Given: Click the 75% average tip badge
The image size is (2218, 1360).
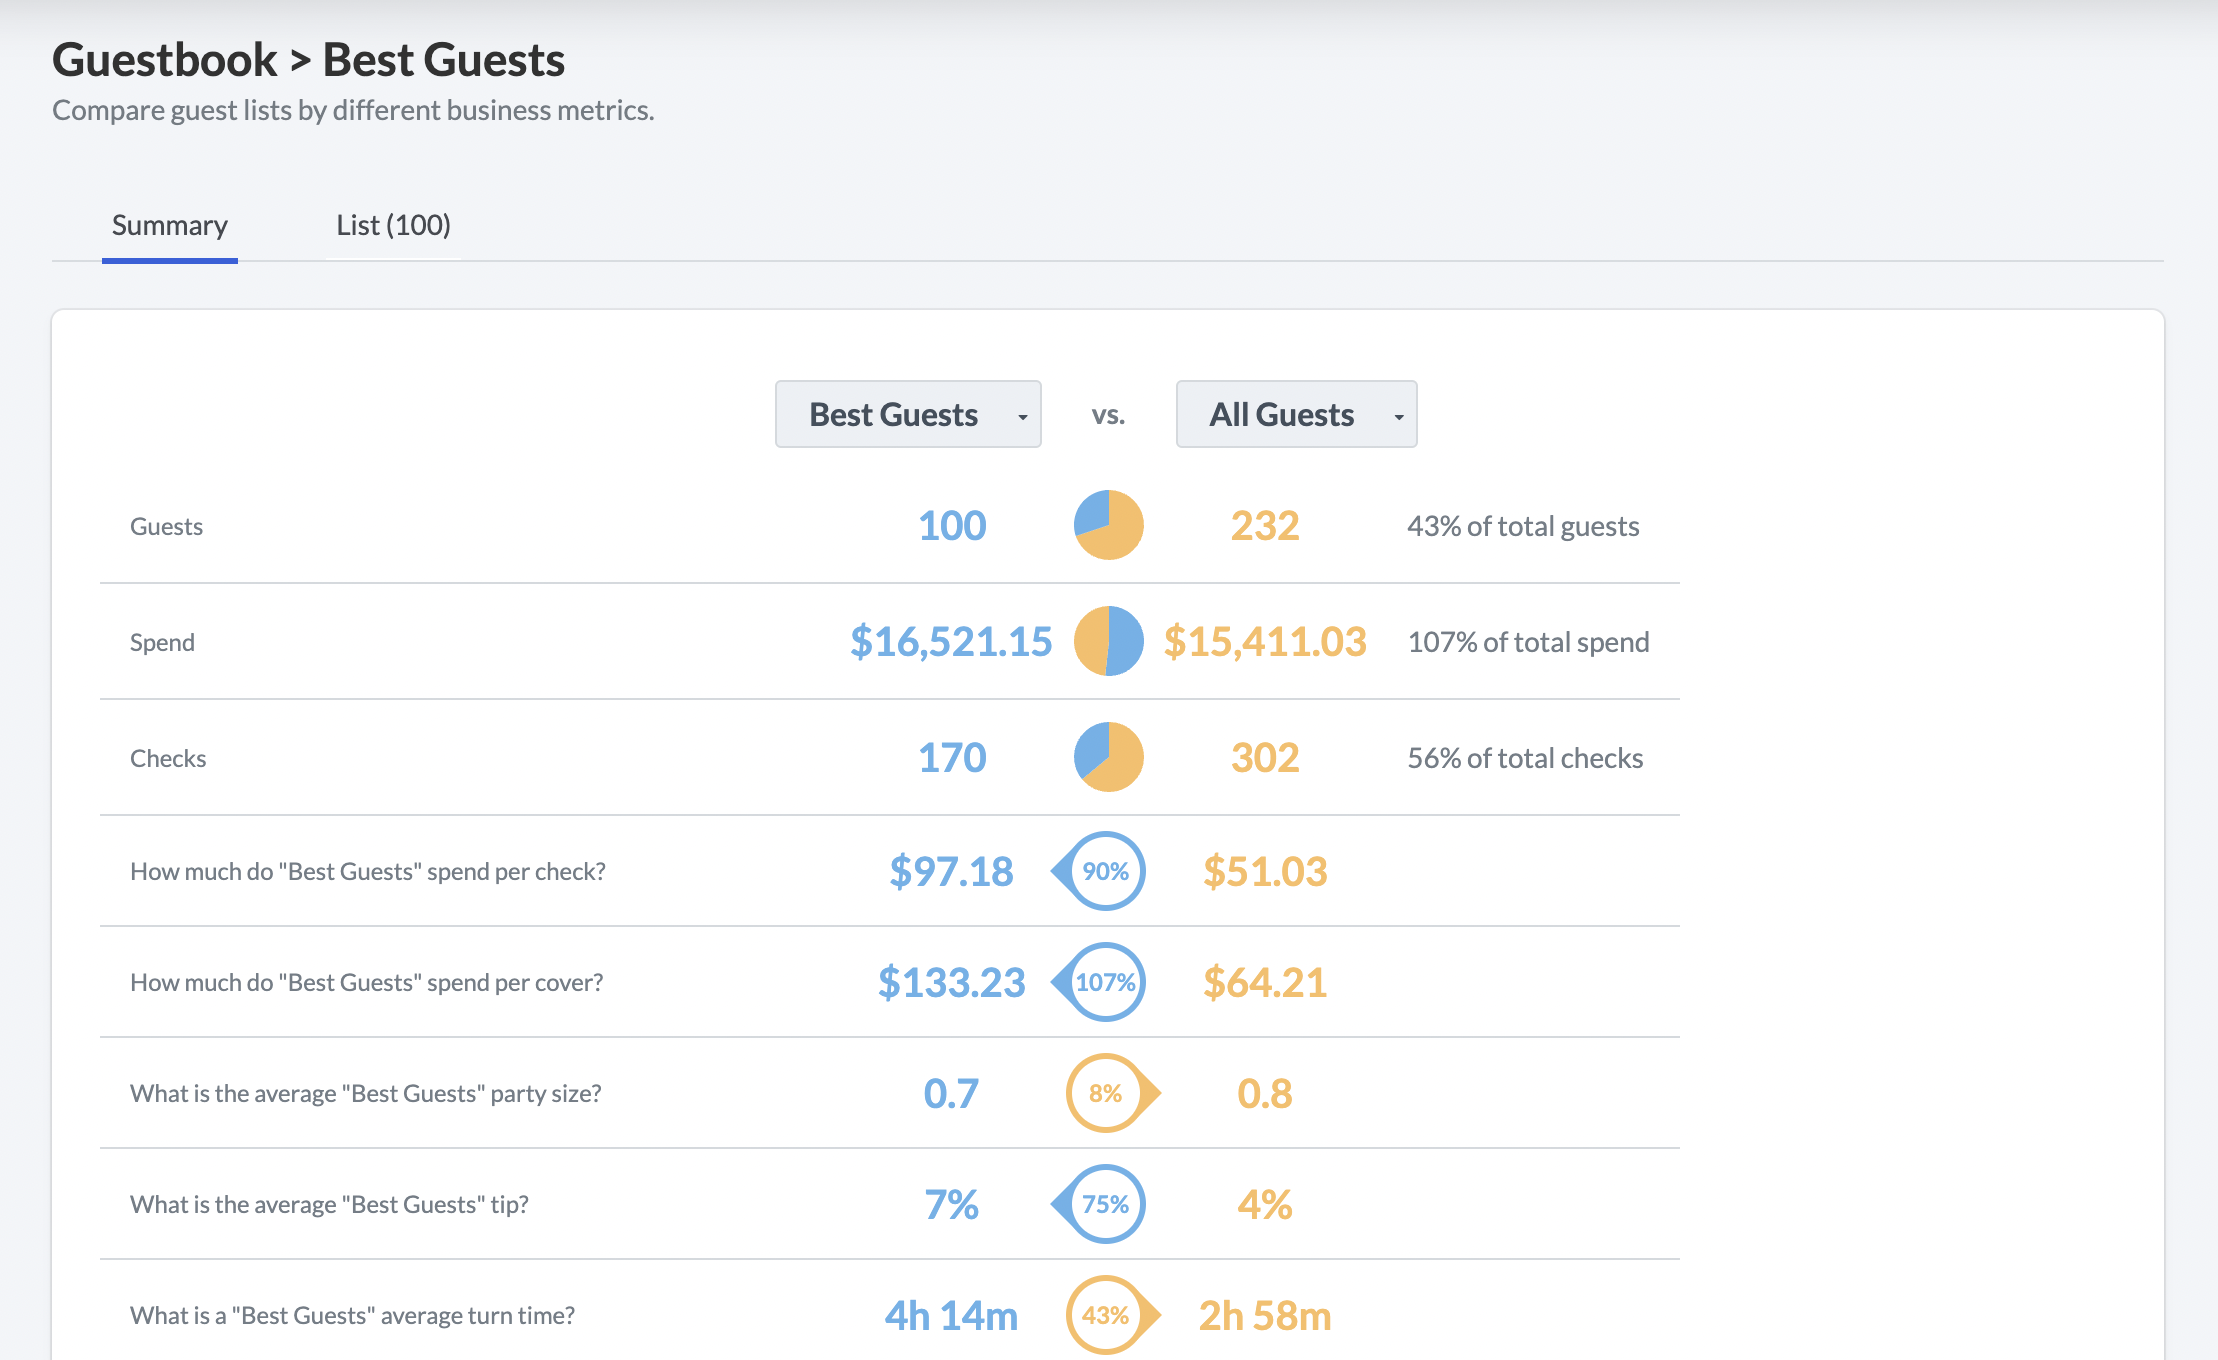Looking at the screenshot, I should point(1099,1204).
